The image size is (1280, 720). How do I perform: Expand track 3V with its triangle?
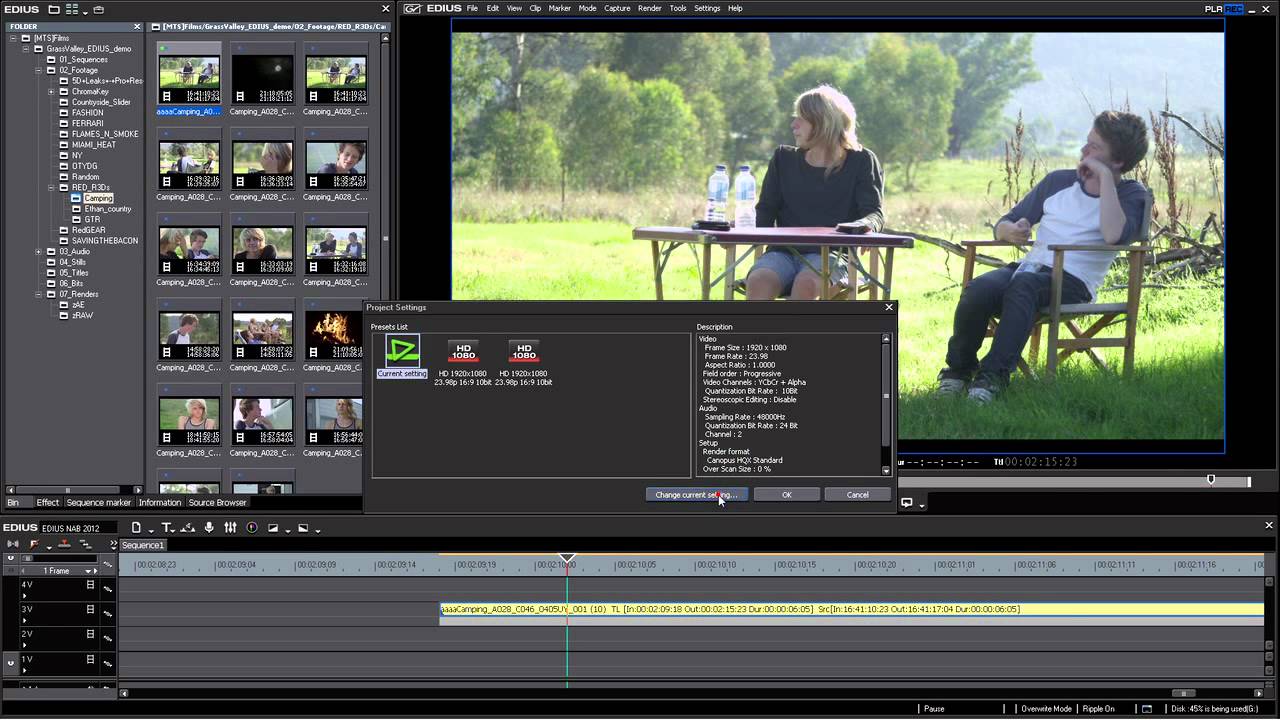(24, 620)
